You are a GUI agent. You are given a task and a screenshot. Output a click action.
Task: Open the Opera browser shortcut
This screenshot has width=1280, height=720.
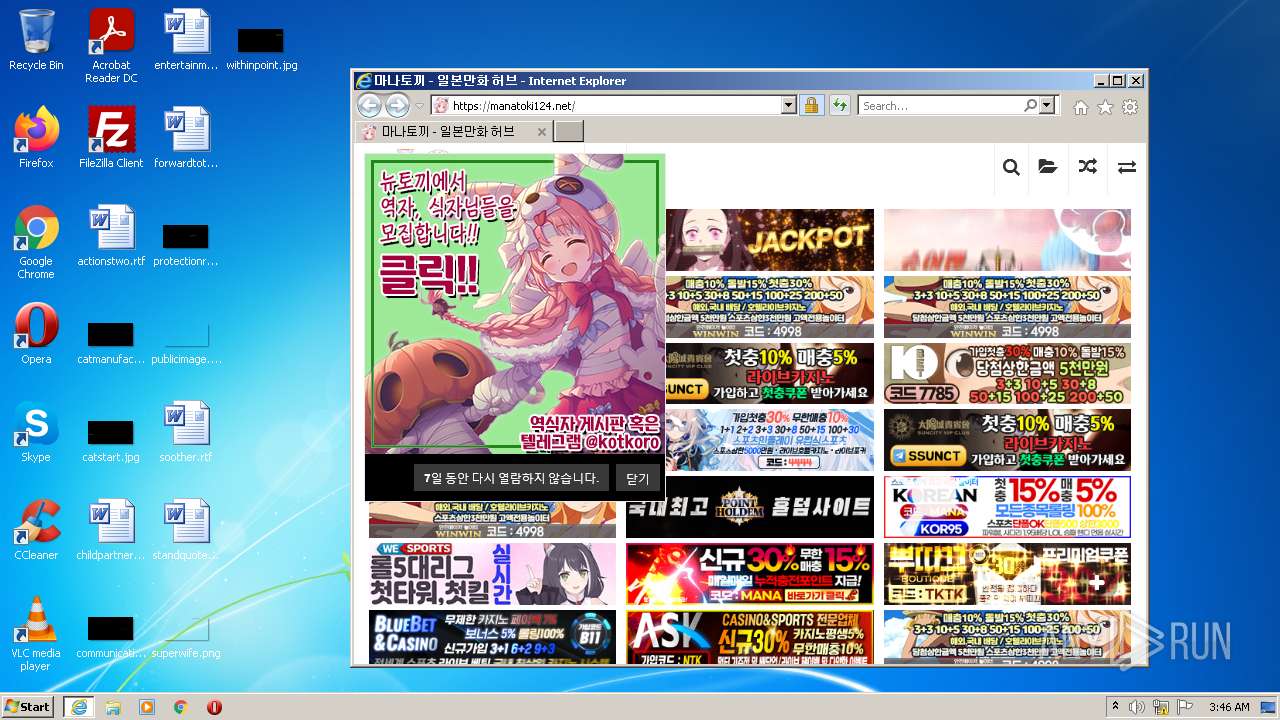[36, 334]
